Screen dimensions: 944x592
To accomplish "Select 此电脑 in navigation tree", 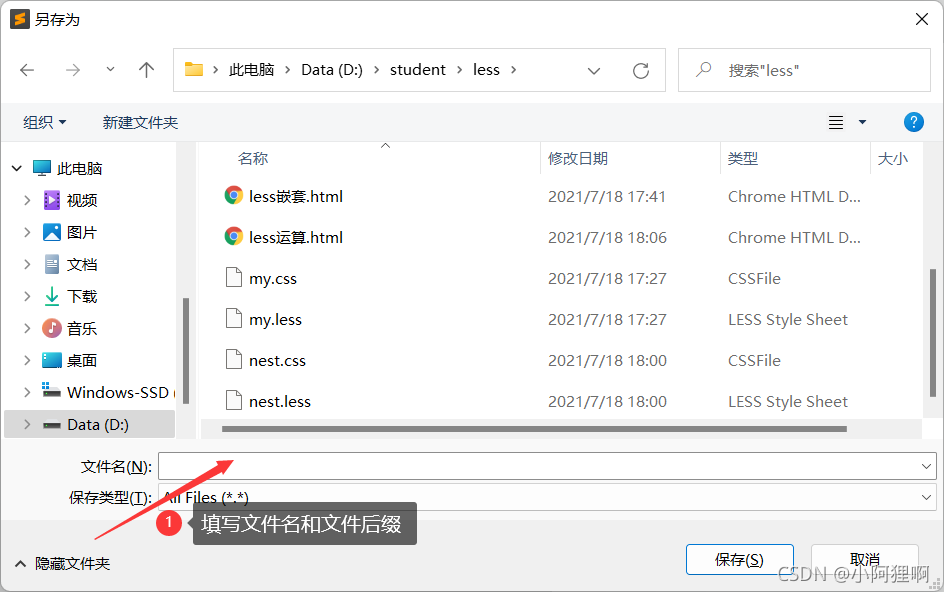I will (79, 168).
